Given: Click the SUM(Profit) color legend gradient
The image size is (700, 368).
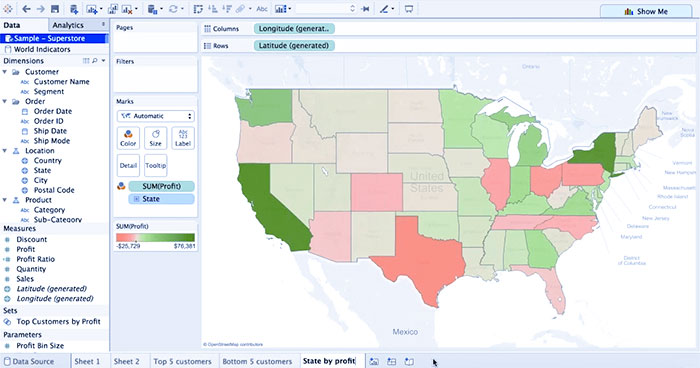Looking at the screenshot, I should tap(155, 238).
